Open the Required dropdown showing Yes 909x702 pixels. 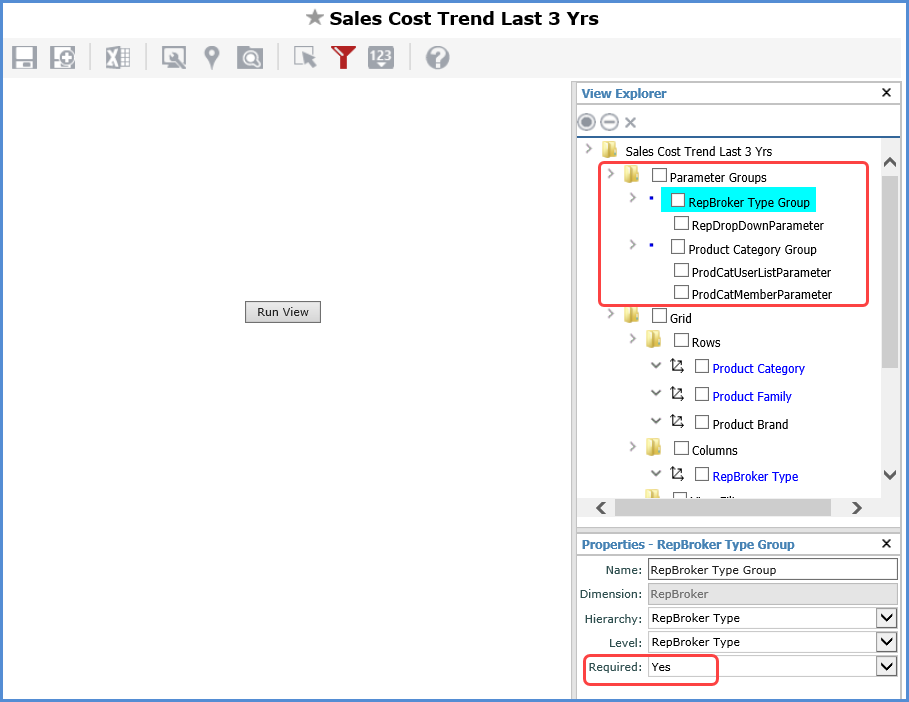pyautogui.click(x=886, y=666)
